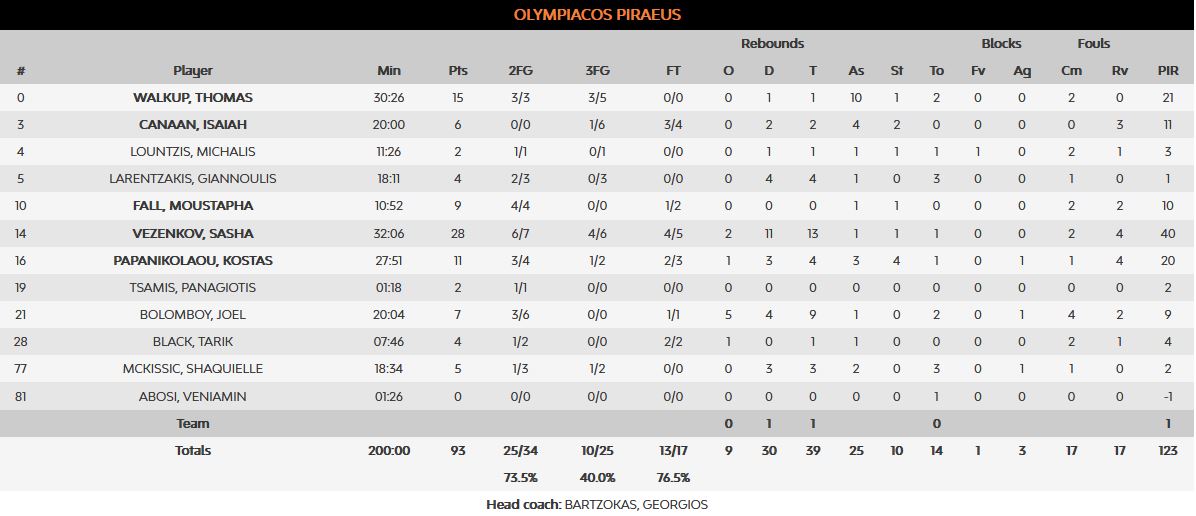Click Black, Tarik player name
The image size is (1196, 516).
tap(193, 342)
